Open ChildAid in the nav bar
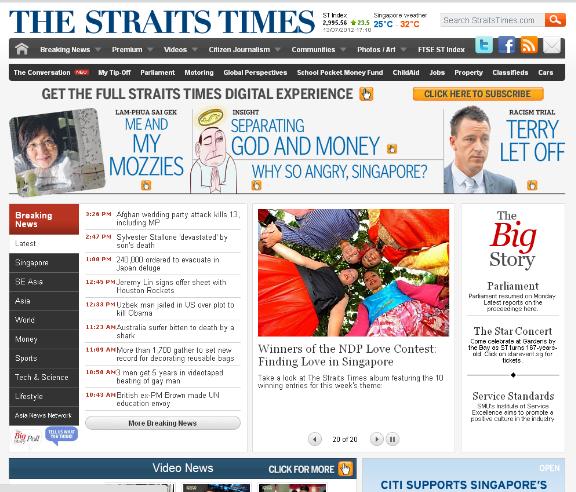The image size is (576, 492). [x=406, y=72]
